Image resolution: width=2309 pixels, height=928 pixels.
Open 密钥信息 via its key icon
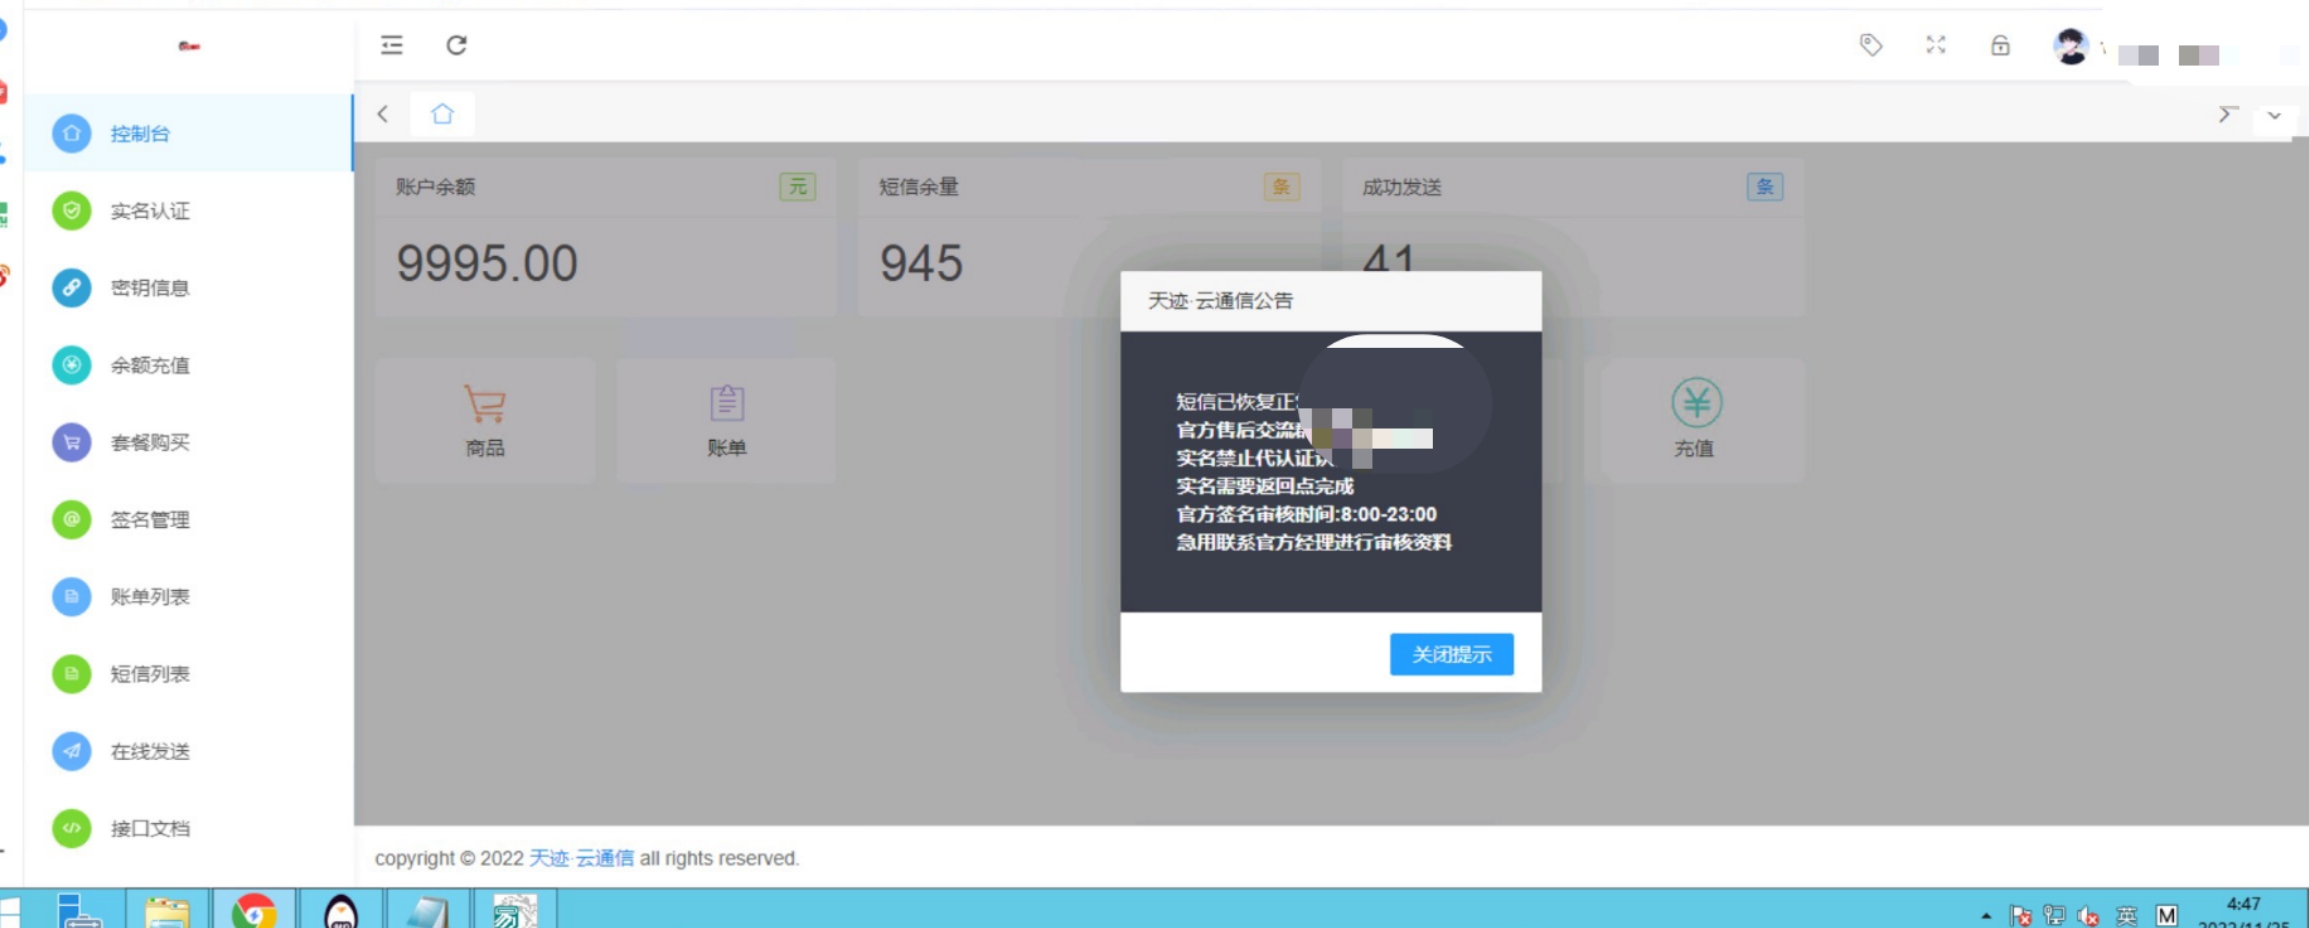tap(71, 288)
